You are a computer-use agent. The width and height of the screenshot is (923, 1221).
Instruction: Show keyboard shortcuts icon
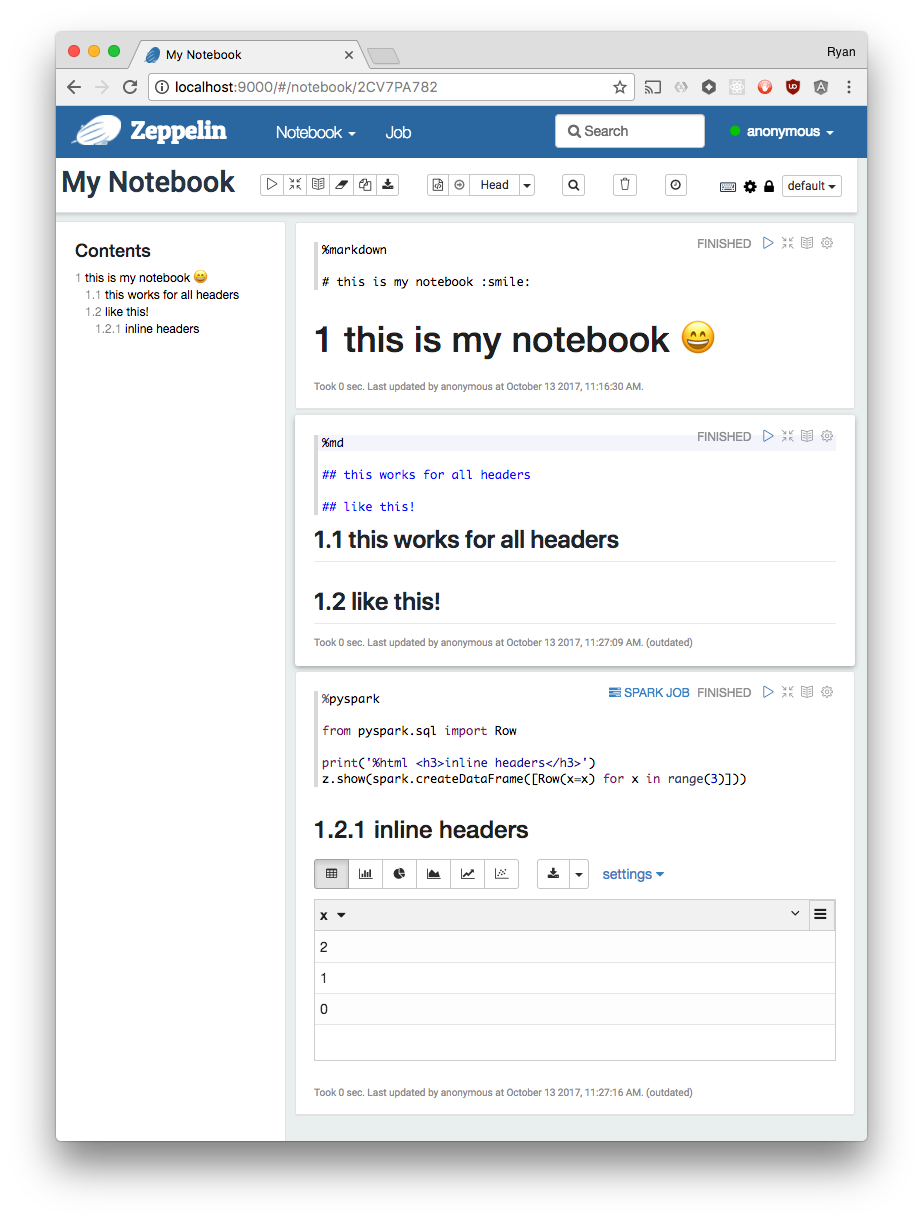click(728, 186)
